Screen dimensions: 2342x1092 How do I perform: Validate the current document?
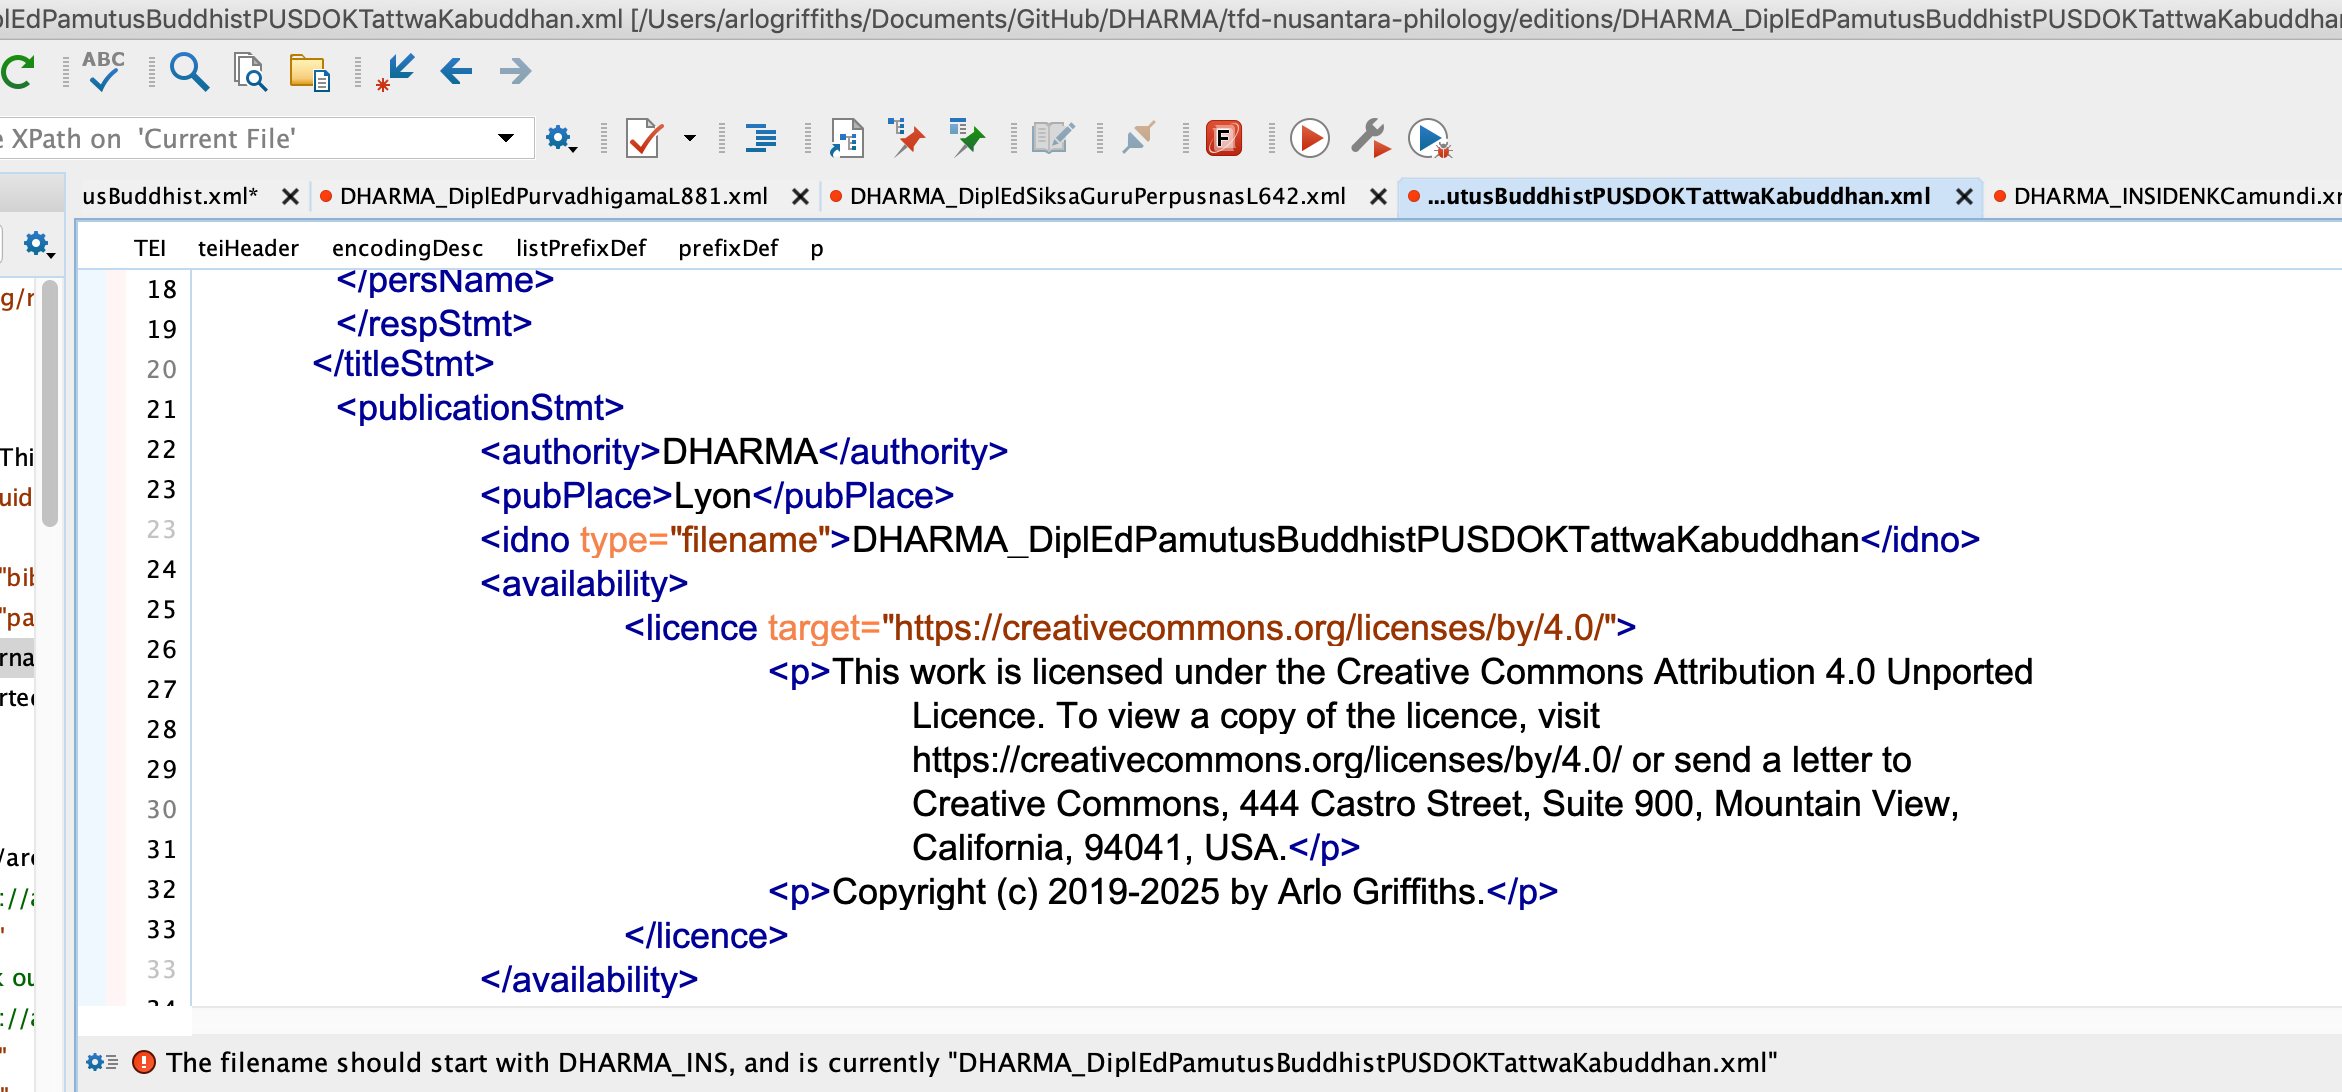click(x=644, y=138)
